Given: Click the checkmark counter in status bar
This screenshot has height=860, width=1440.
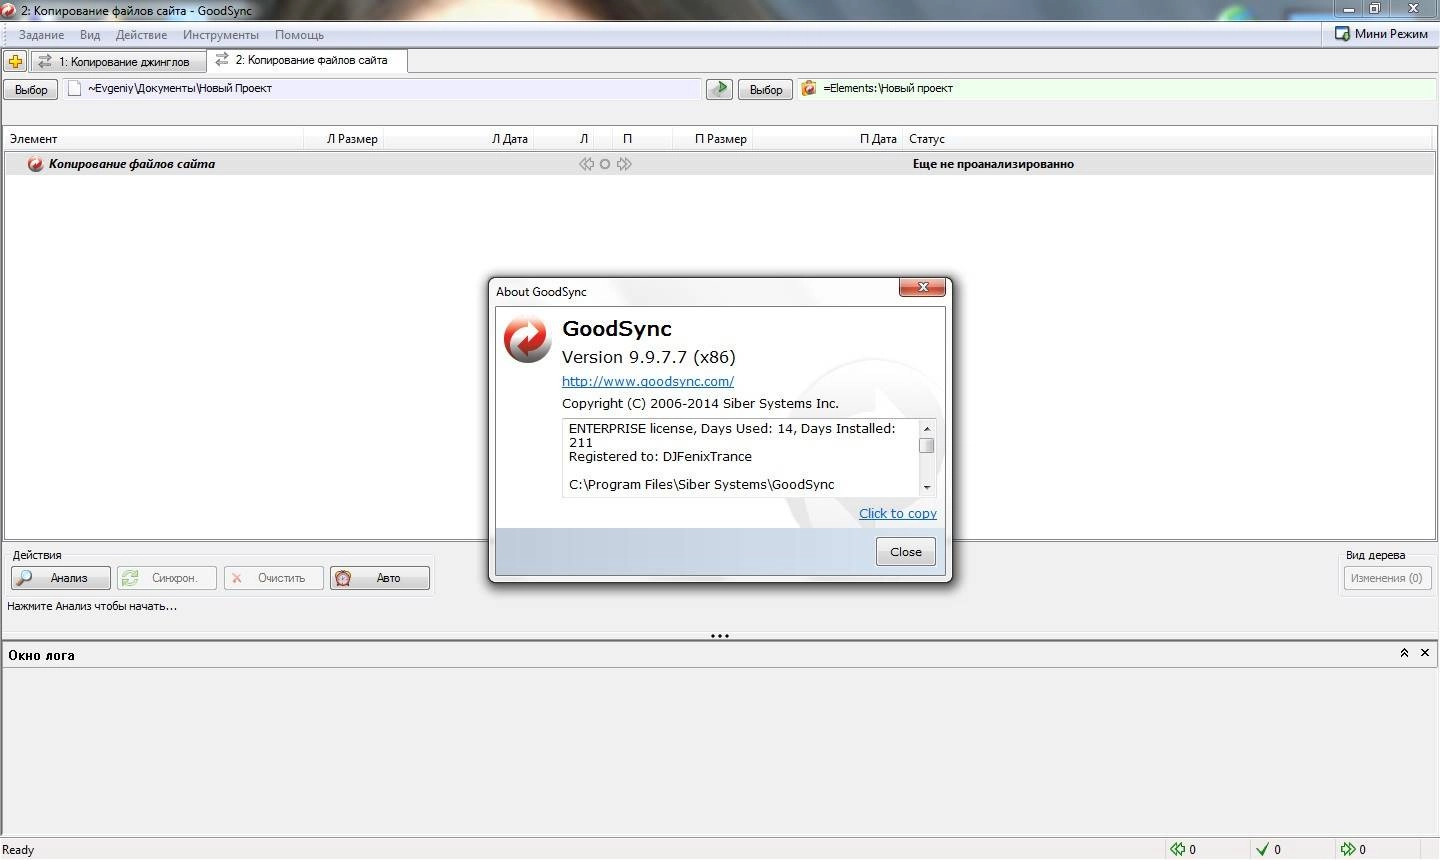Looking at the screenshot, I should pos(1268,849).
